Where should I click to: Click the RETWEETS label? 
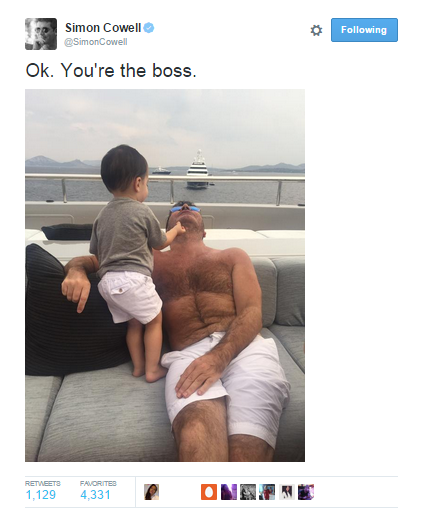click(x=43, y=483)
